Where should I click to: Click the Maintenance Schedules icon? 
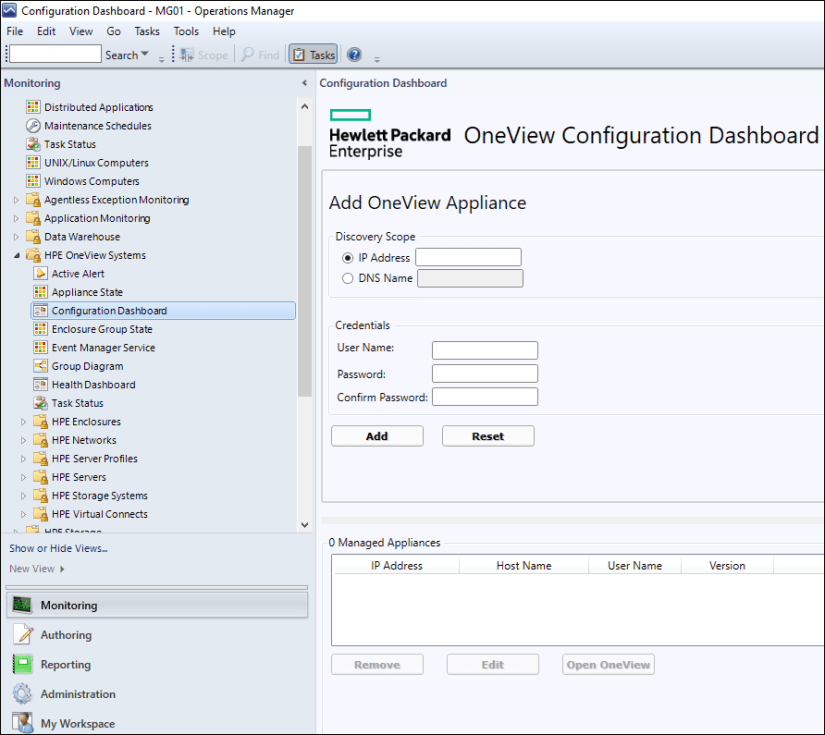[33, 126]
